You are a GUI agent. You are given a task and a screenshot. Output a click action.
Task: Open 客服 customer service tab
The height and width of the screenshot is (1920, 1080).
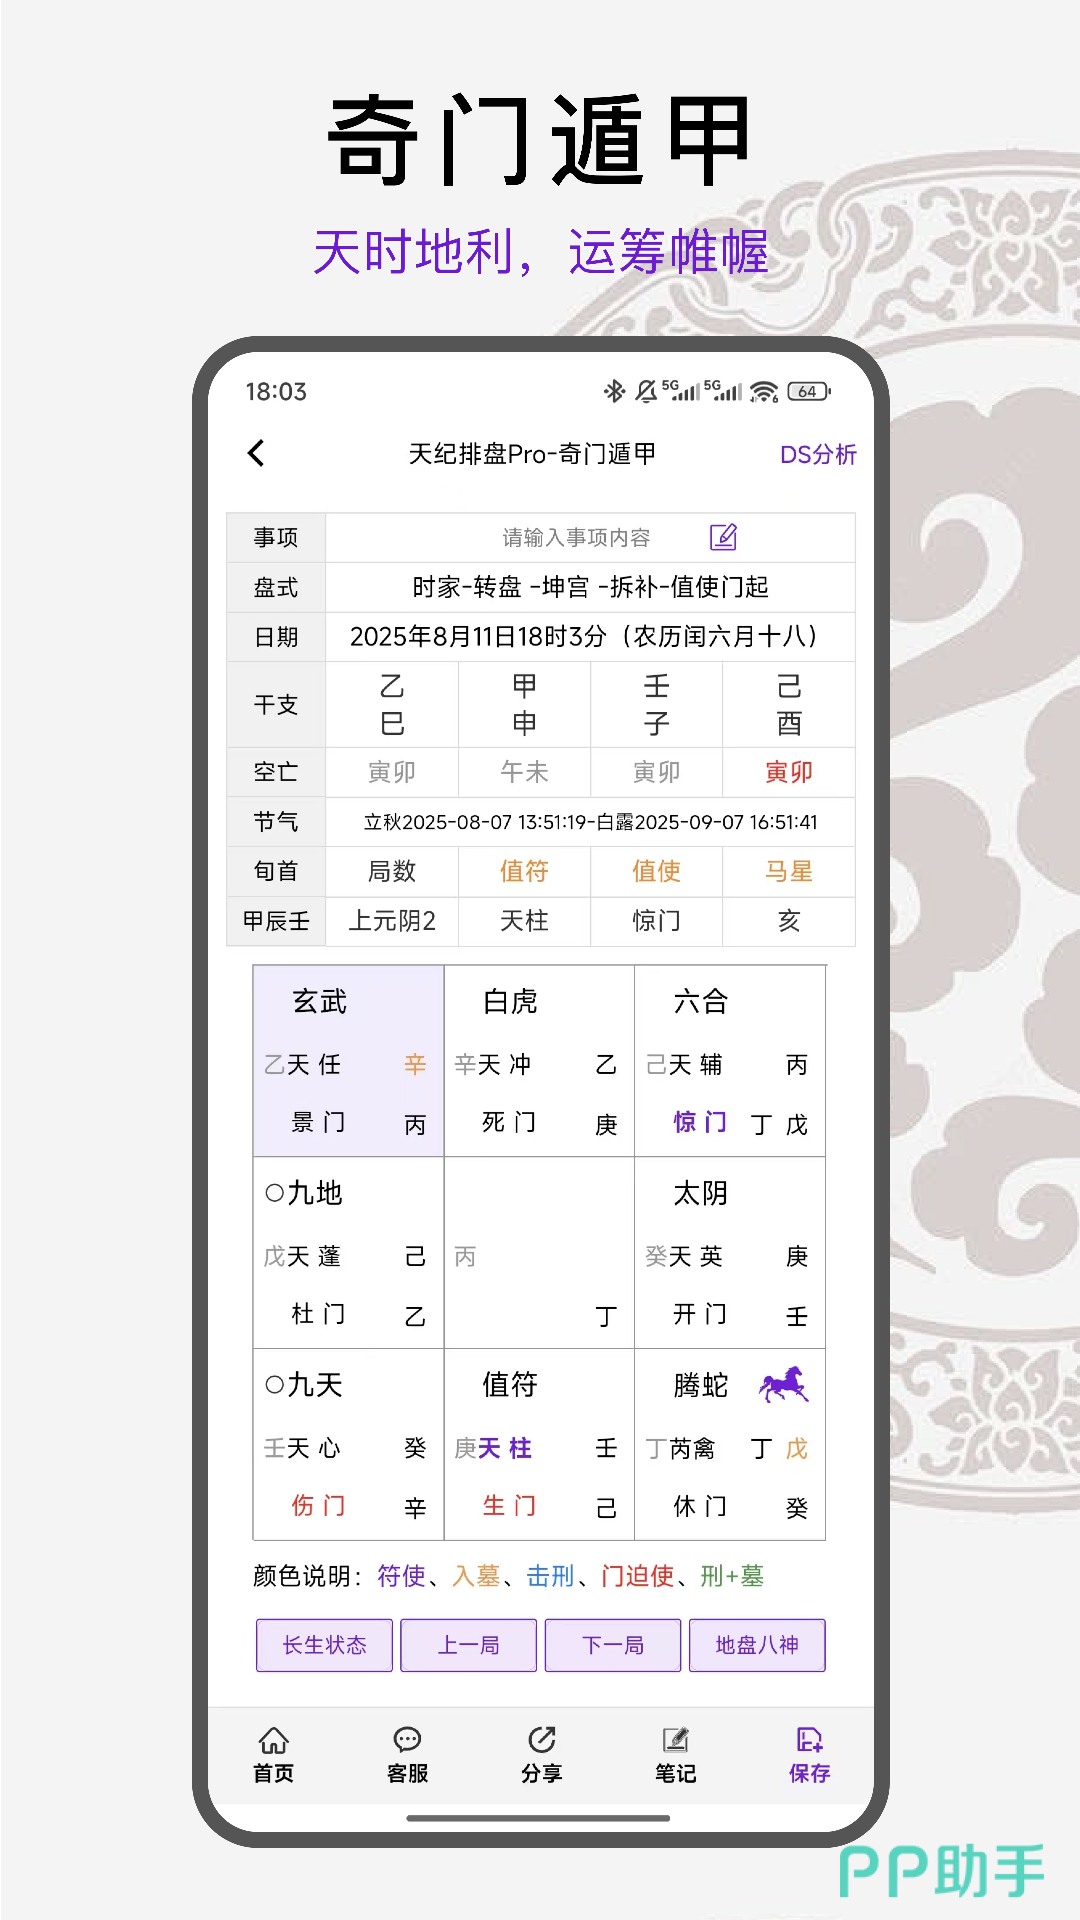pyautogui.click(x=407, y=1755)
